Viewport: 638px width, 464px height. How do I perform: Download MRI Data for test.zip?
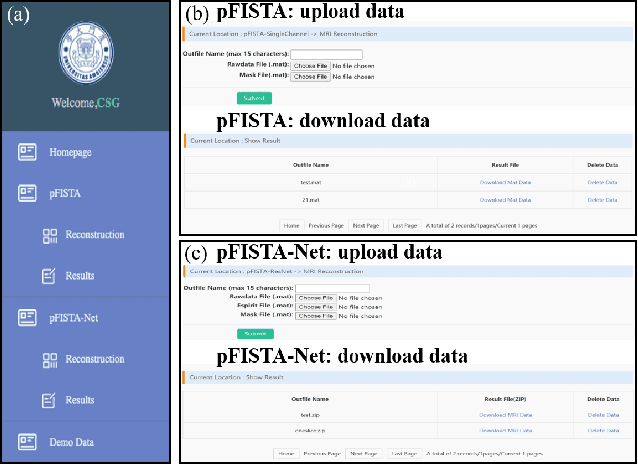click(x=505, y=415)
